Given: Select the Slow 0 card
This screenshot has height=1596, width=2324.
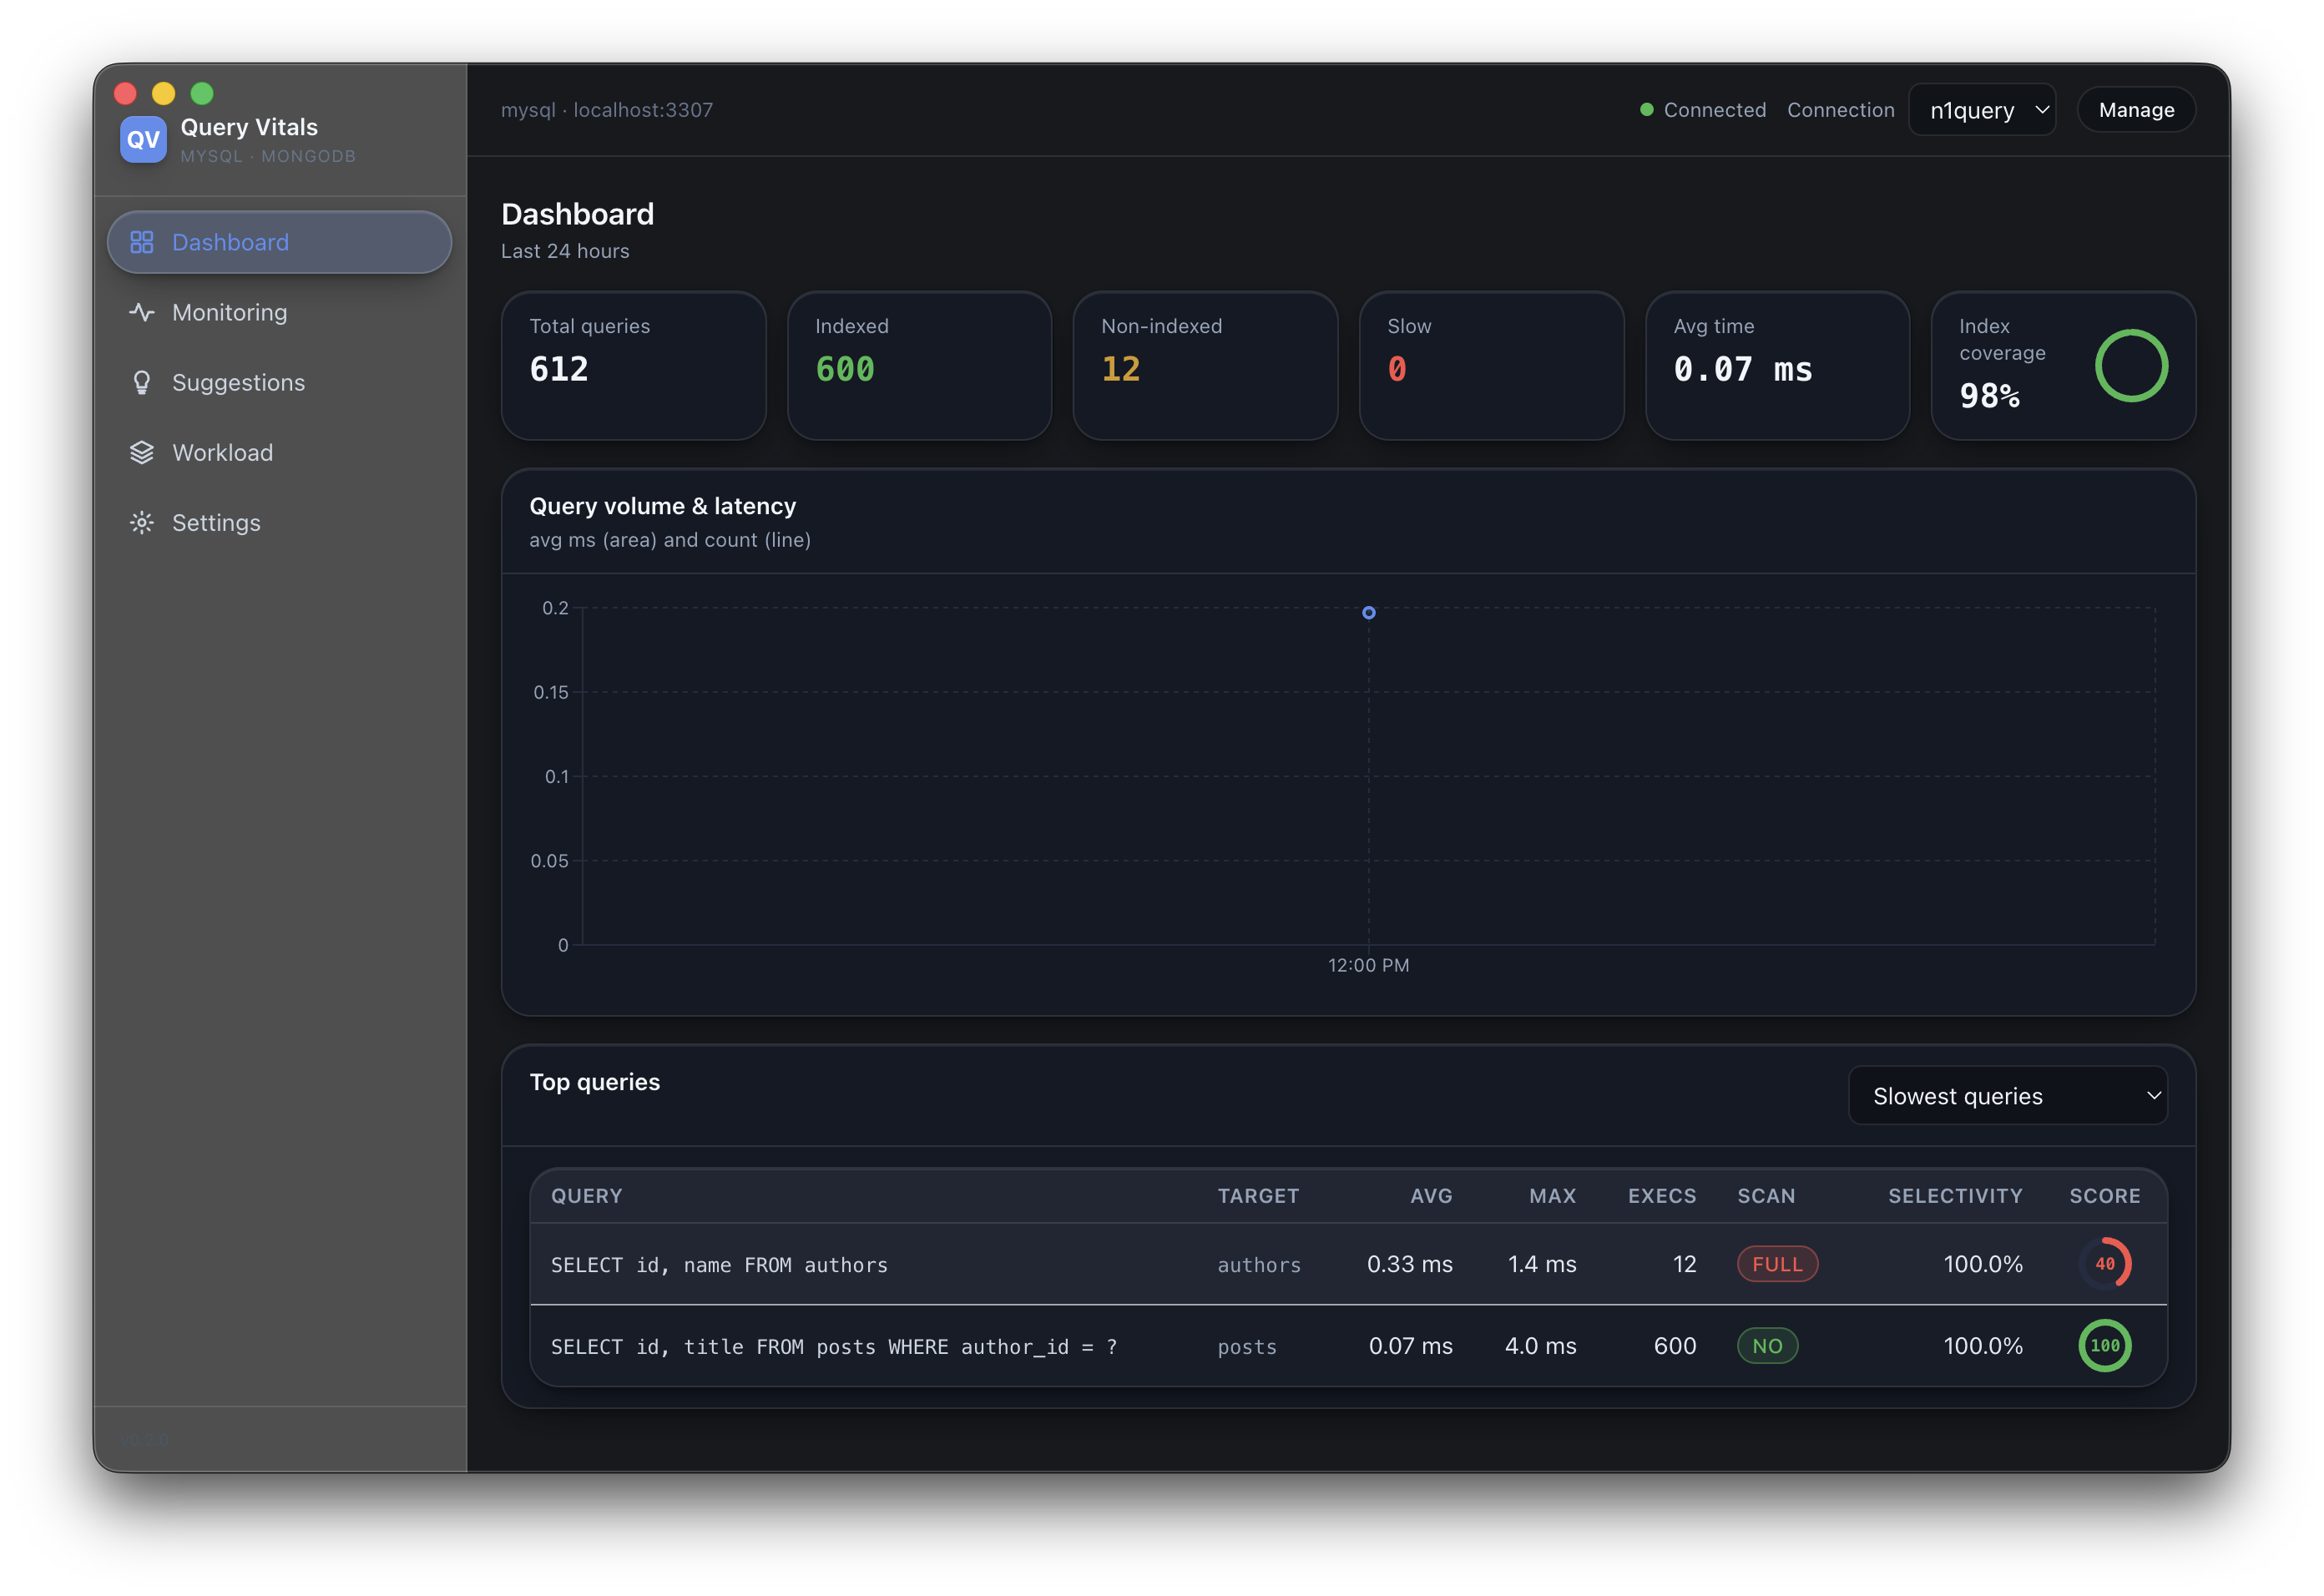Looking at the screenshot, I should click(1491, 365).
